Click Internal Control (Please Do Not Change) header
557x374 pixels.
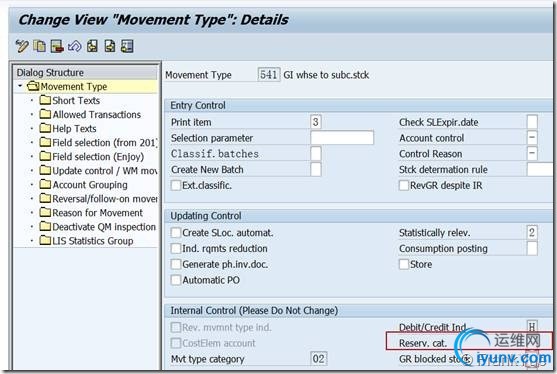[x=359, y=310]
